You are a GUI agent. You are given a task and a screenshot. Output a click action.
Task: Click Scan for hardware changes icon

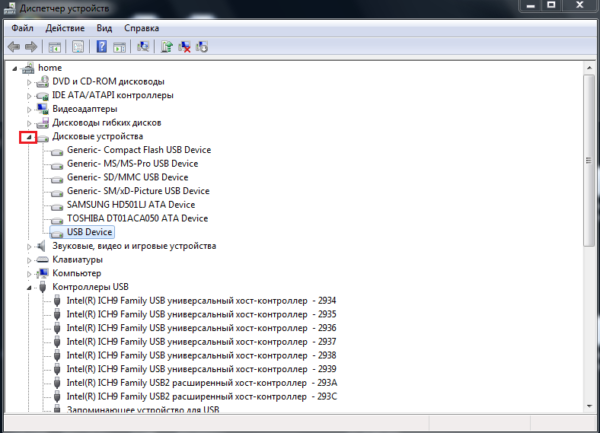143,47
